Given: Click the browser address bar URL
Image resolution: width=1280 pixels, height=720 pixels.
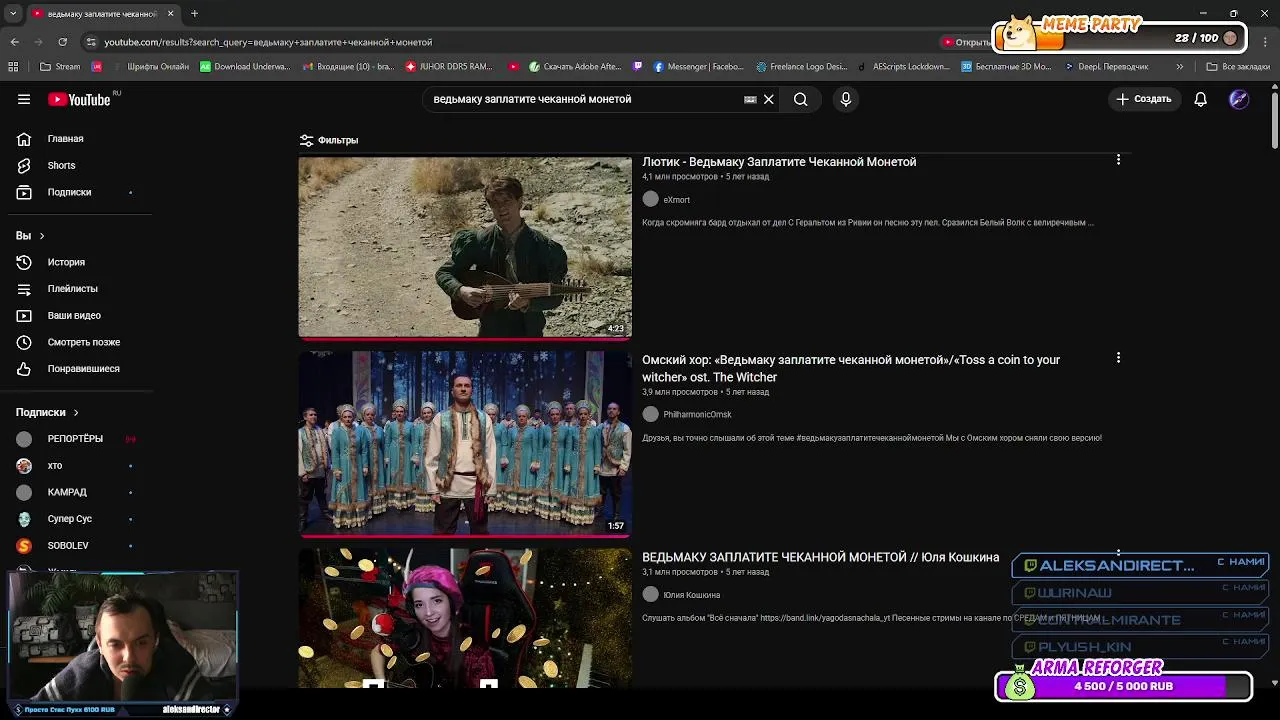Looking at the screenshot, I should [268, 42].
